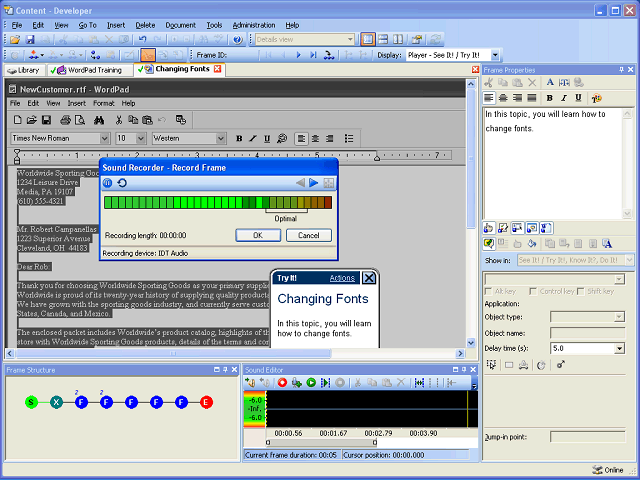Open the Show in dropdown

pyautogui.click(x=629, y=260)
